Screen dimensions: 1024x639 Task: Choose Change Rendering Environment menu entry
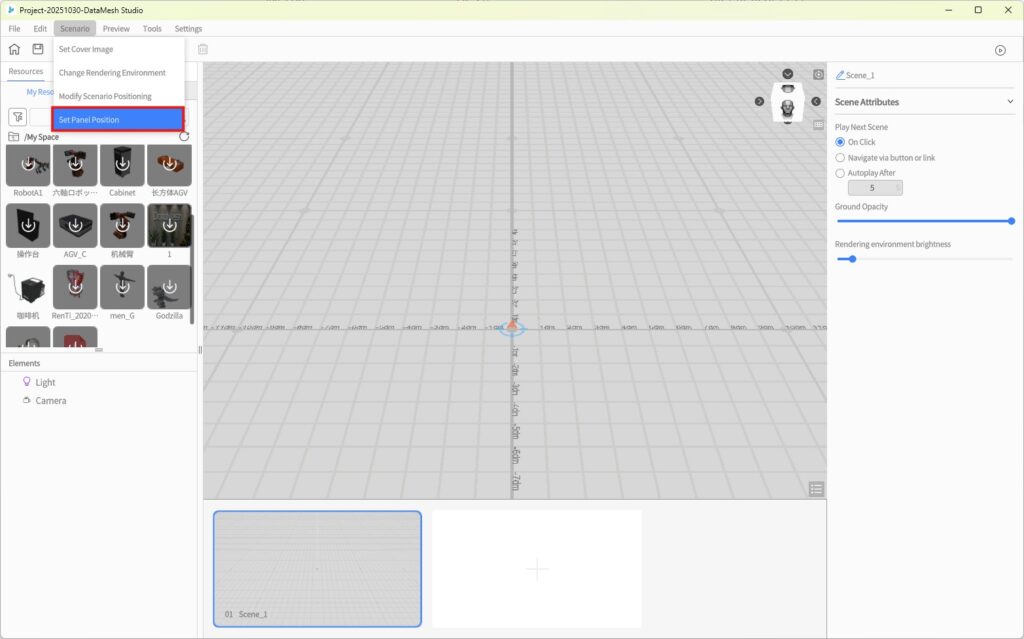112,73
